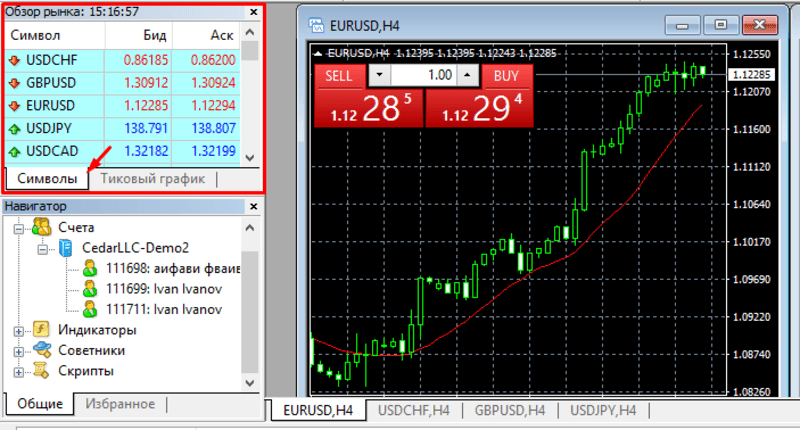800x430 pixels.
Task: Click the USDJPY green up-arrow icon
Action: (x=14, y=129)
